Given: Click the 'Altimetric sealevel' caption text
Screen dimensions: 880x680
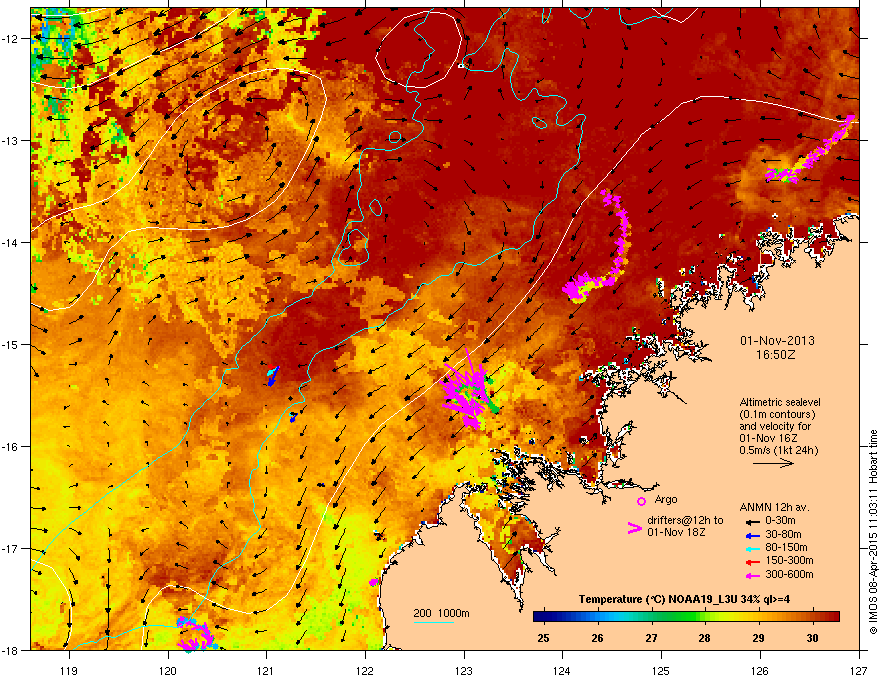Looking at the screenshot, I should coord(780,402).
